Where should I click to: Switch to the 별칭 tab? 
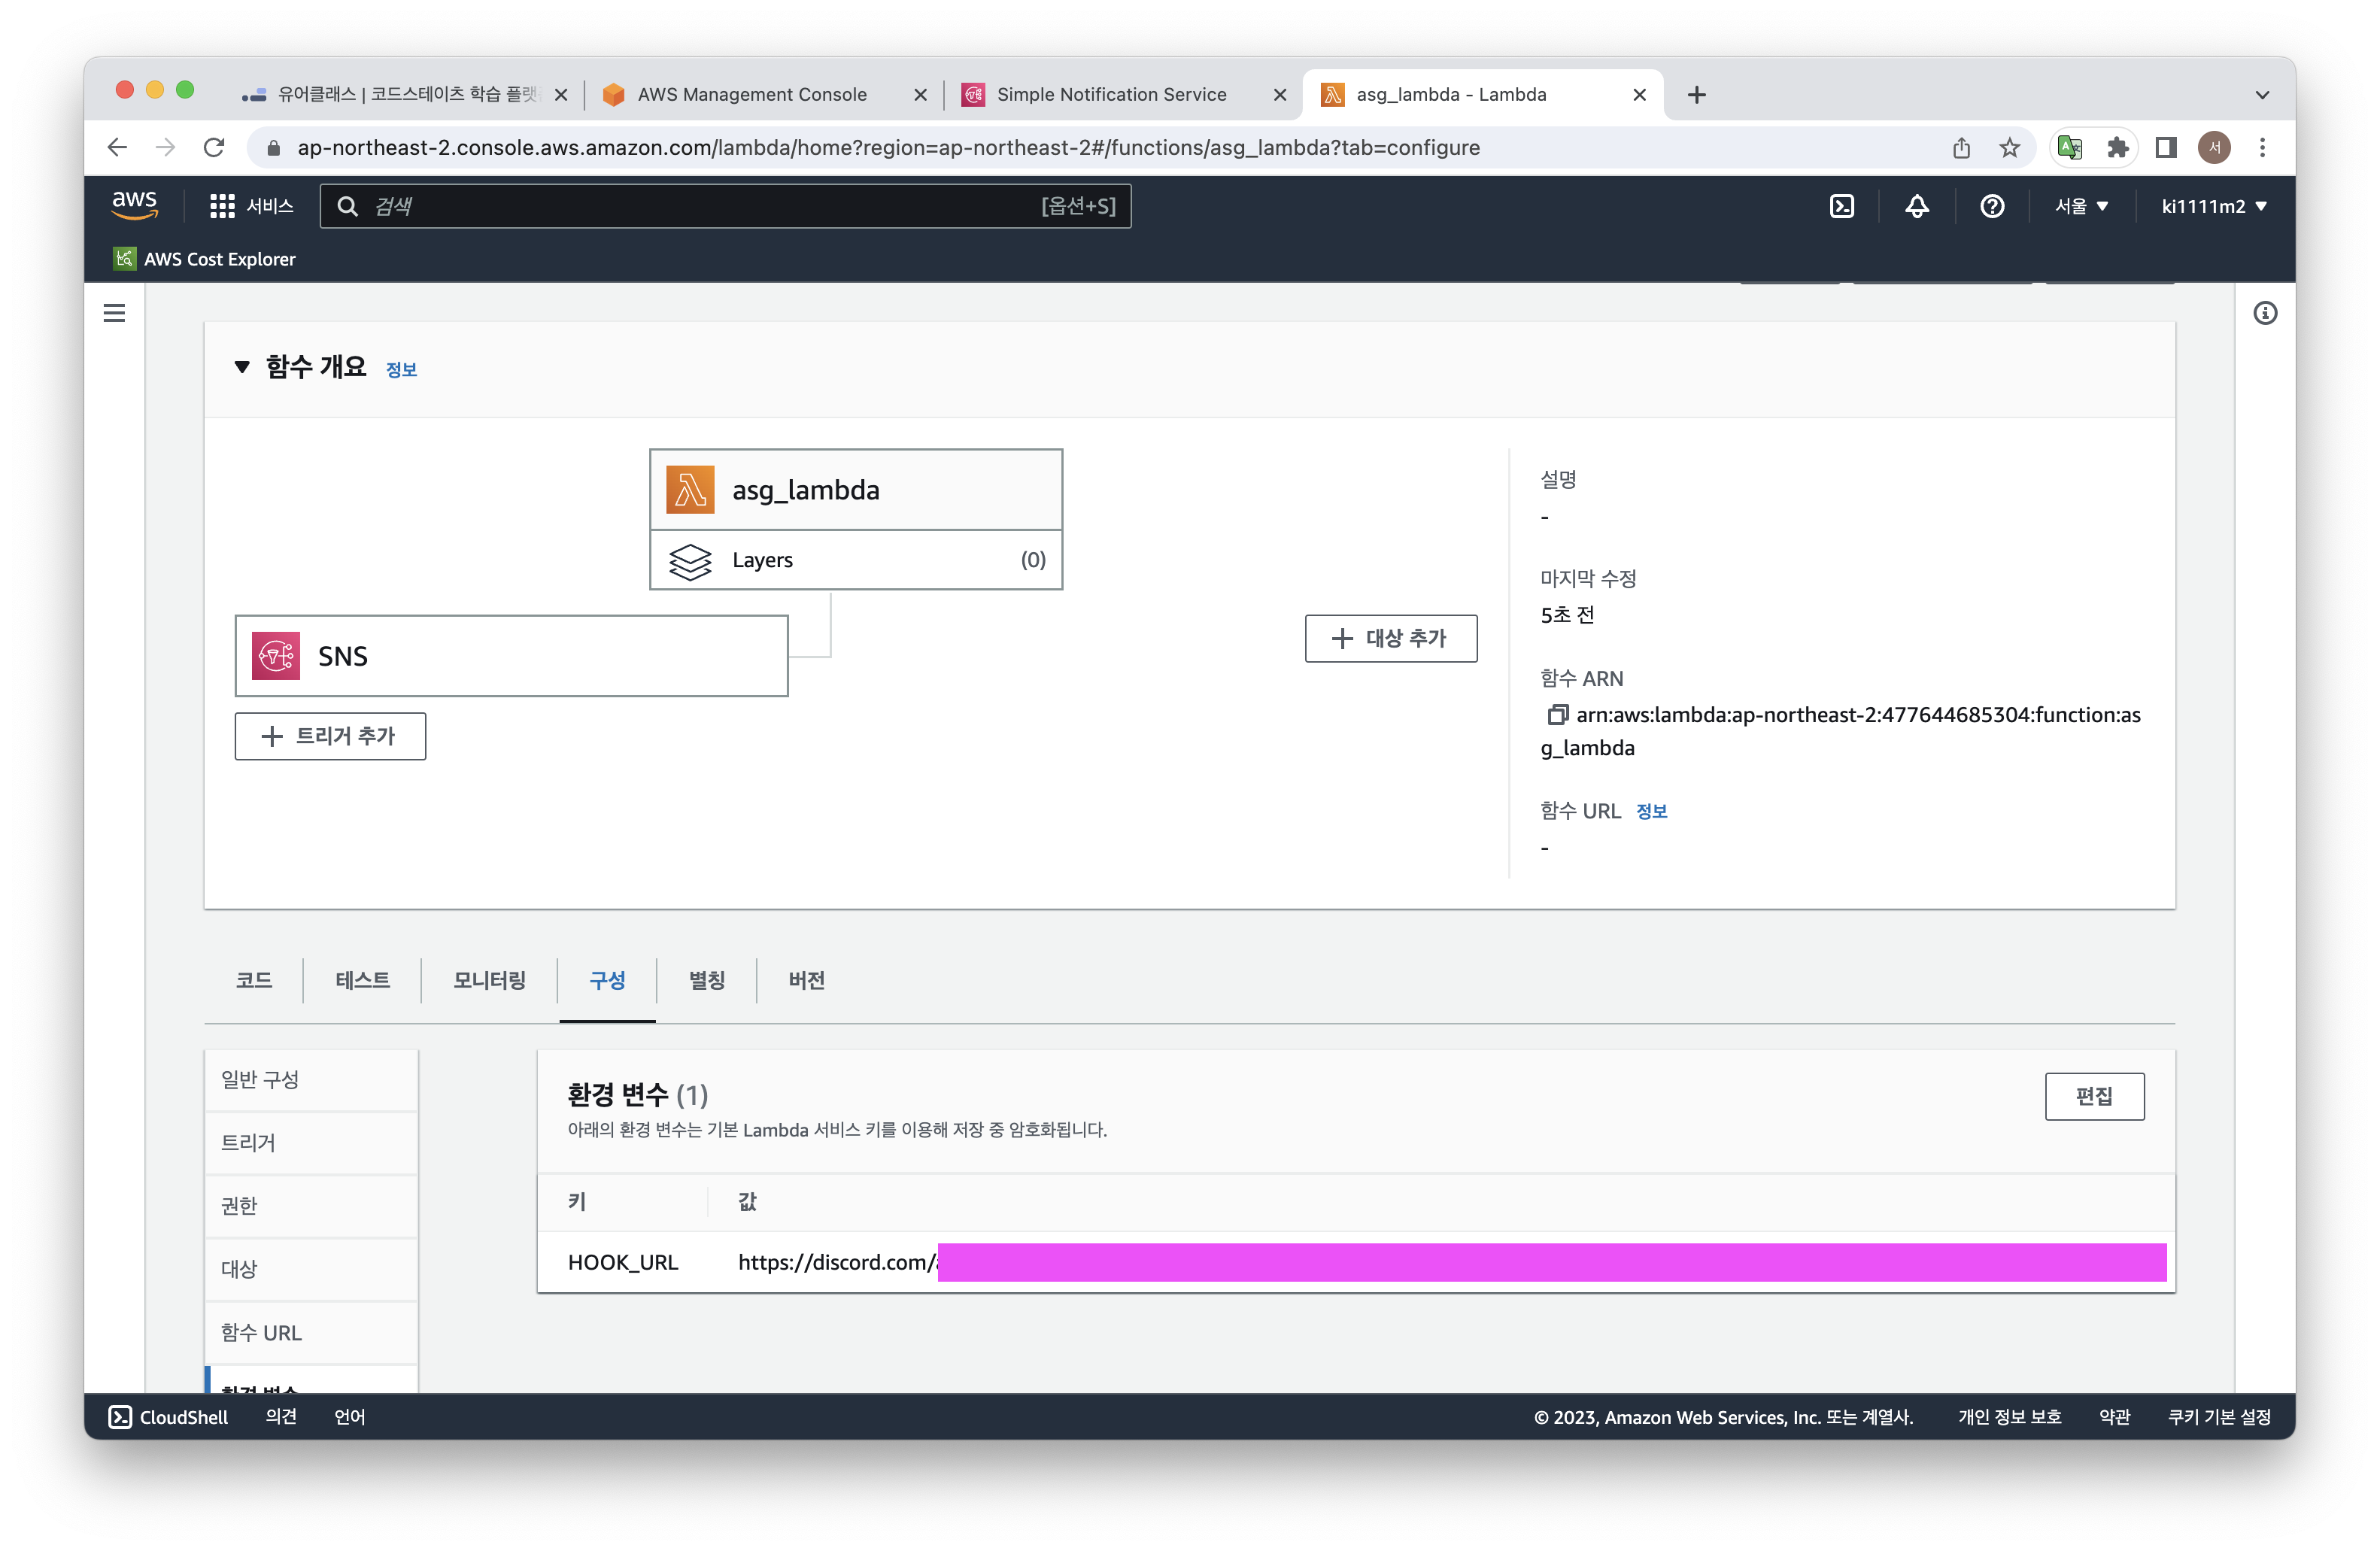[x=706, y=980]
